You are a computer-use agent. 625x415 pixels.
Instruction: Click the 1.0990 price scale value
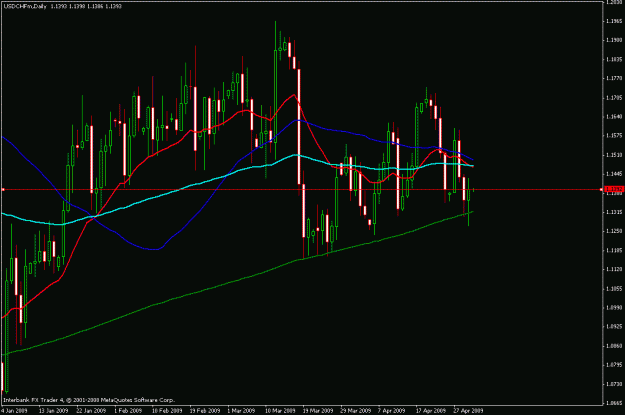coord(614,307)
